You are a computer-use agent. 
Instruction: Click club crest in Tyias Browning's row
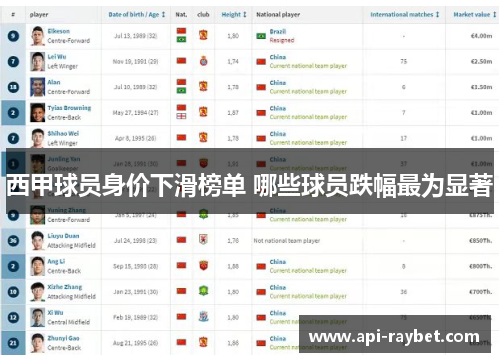[x=203, y=112]
